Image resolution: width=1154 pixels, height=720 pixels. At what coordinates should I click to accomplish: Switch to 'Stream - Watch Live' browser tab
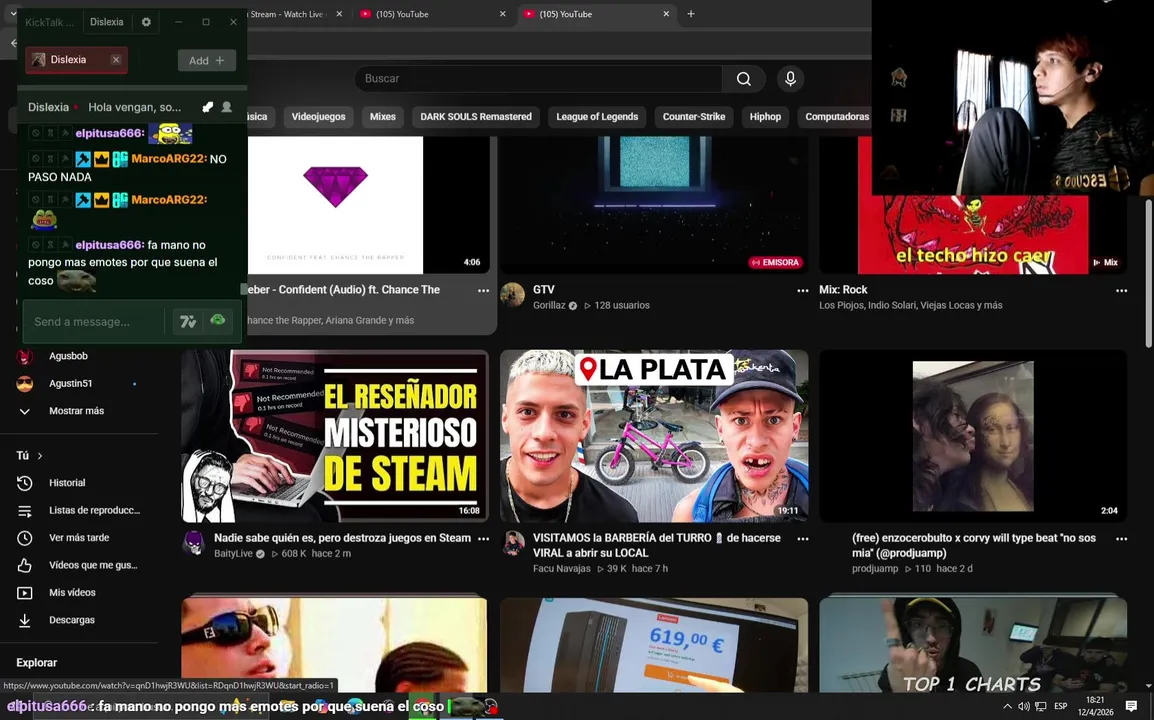pyautogui.click(x=292, y=14)
